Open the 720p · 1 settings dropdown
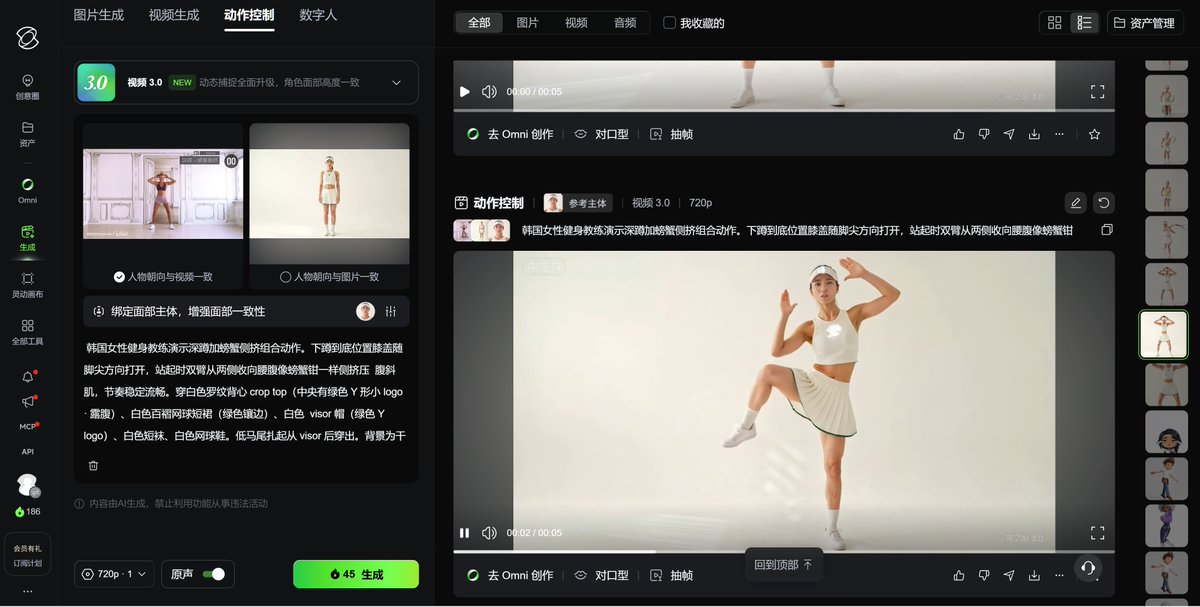This screenshot has width=1200, height=607. pos(114,574)
